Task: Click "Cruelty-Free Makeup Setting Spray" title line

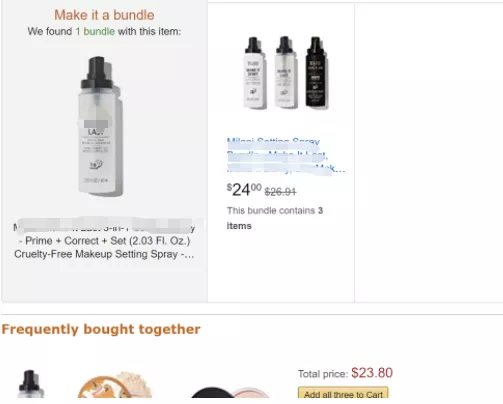Action: (x=96, y=254)
